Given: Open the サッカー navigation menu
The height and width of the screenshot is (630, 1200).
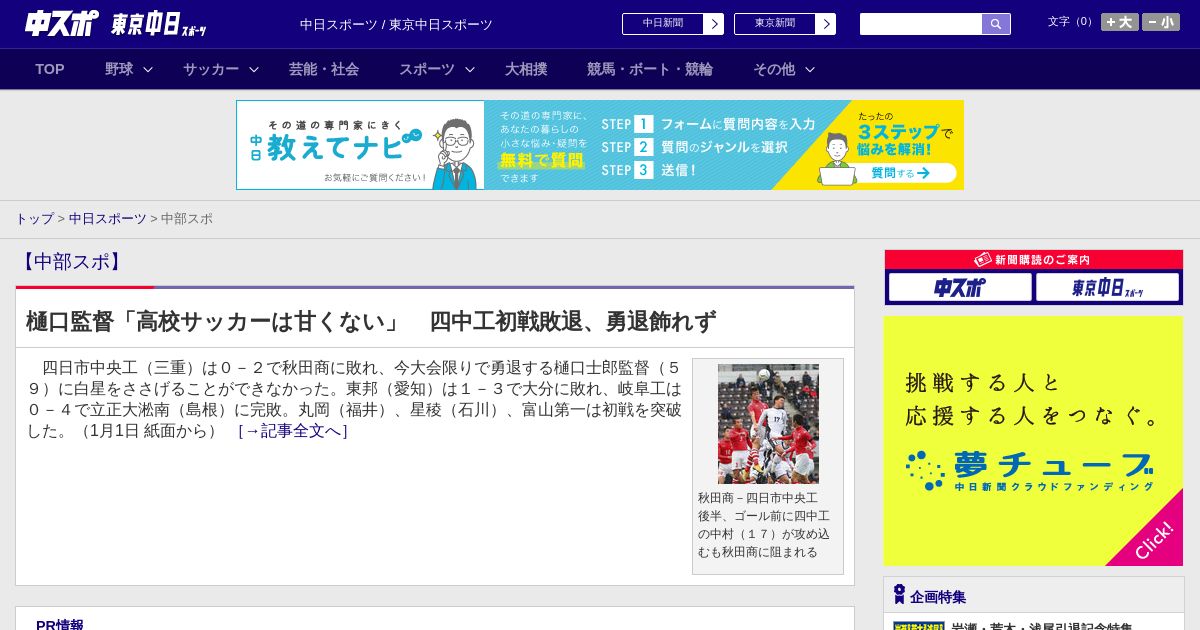Looking at the screenshot, I should pyautogui.click(x=211, y=69).
